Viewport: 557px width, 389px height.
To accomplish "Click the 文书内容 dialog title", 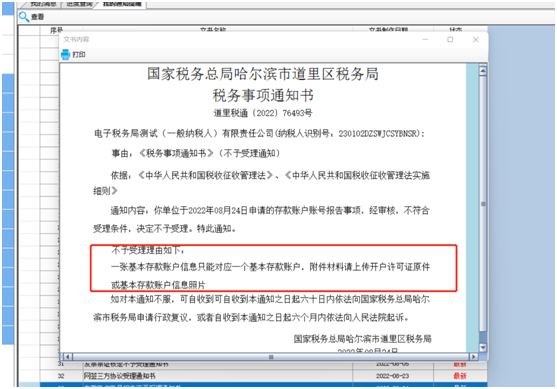I will coord(76,39).
